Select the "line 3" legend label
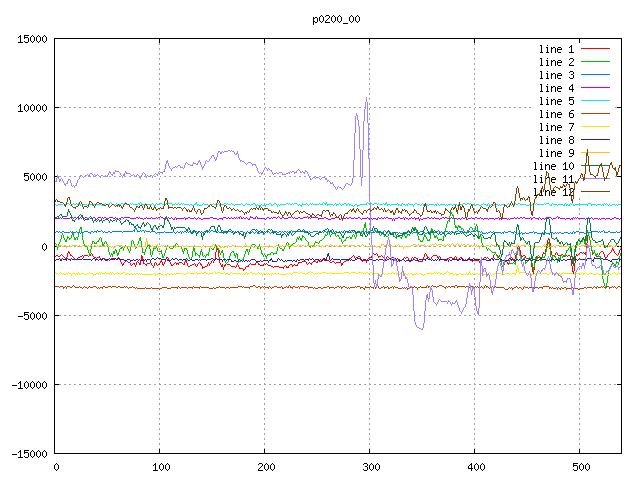 [556, 75]
